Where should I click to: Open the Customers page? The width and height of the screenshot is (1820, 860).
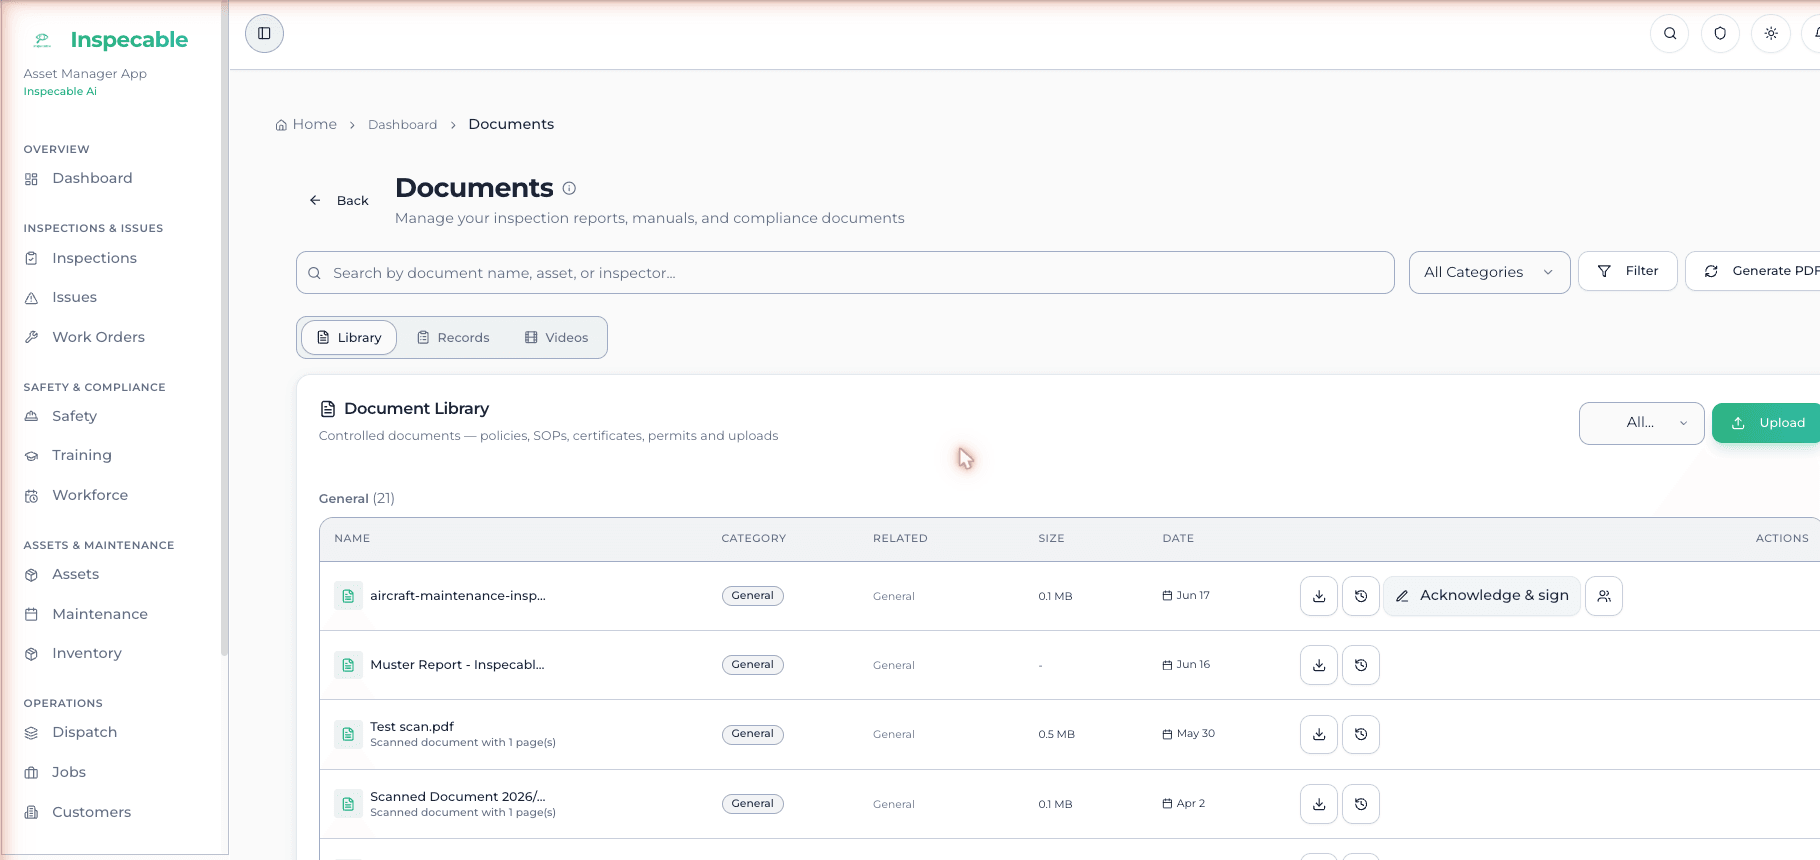(91, 812)
